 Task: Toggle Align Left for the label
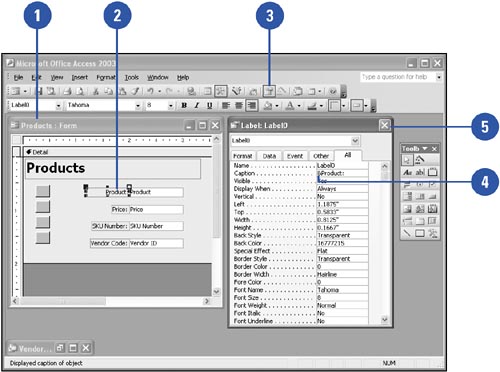pyautogui.click(x=226, y=106)
